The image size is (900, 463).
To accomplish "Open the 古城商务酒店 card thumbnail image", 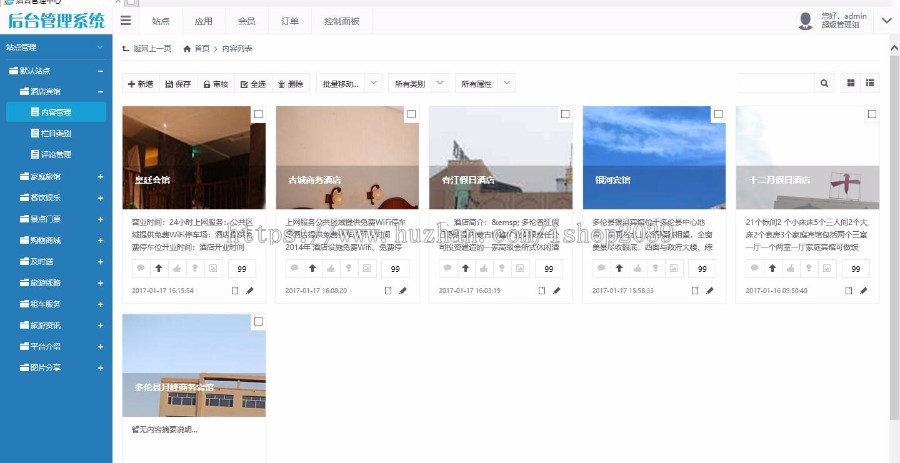I will tap(347, 157).
